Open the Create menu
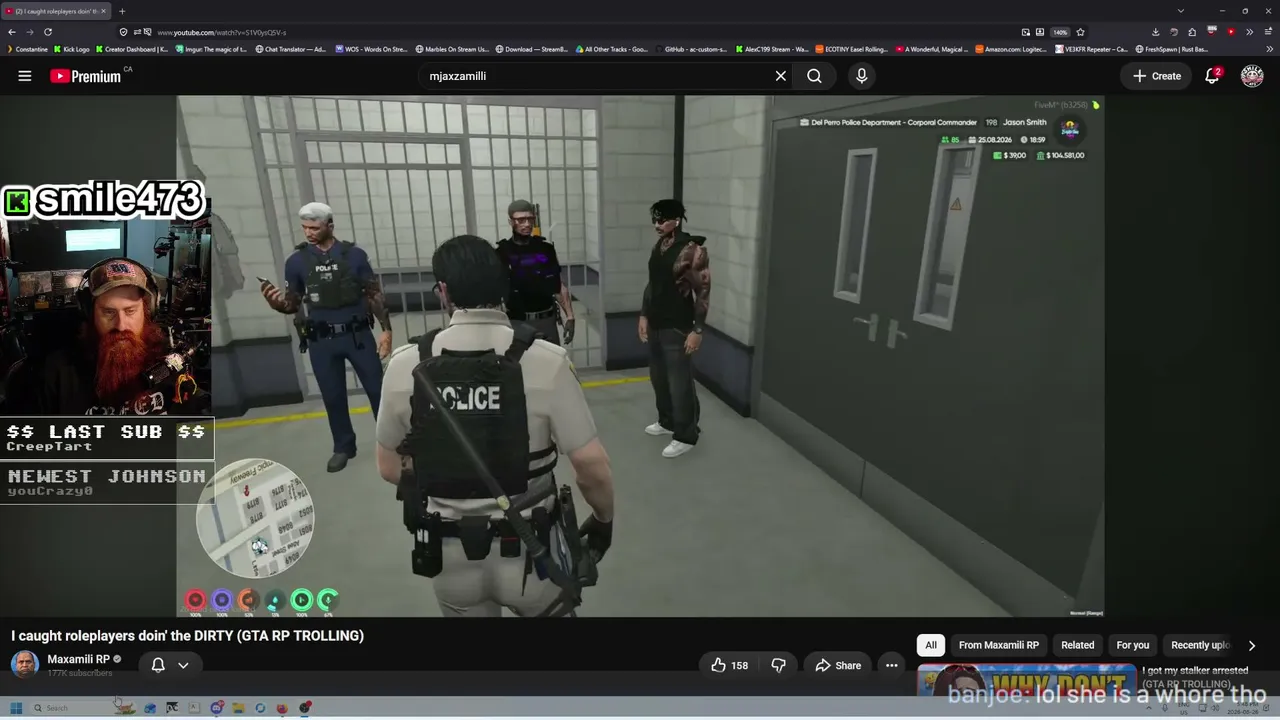Image resolution: width=1280 pixels, height=720 pixels. pyautogui.click(x=1157, y=76)
